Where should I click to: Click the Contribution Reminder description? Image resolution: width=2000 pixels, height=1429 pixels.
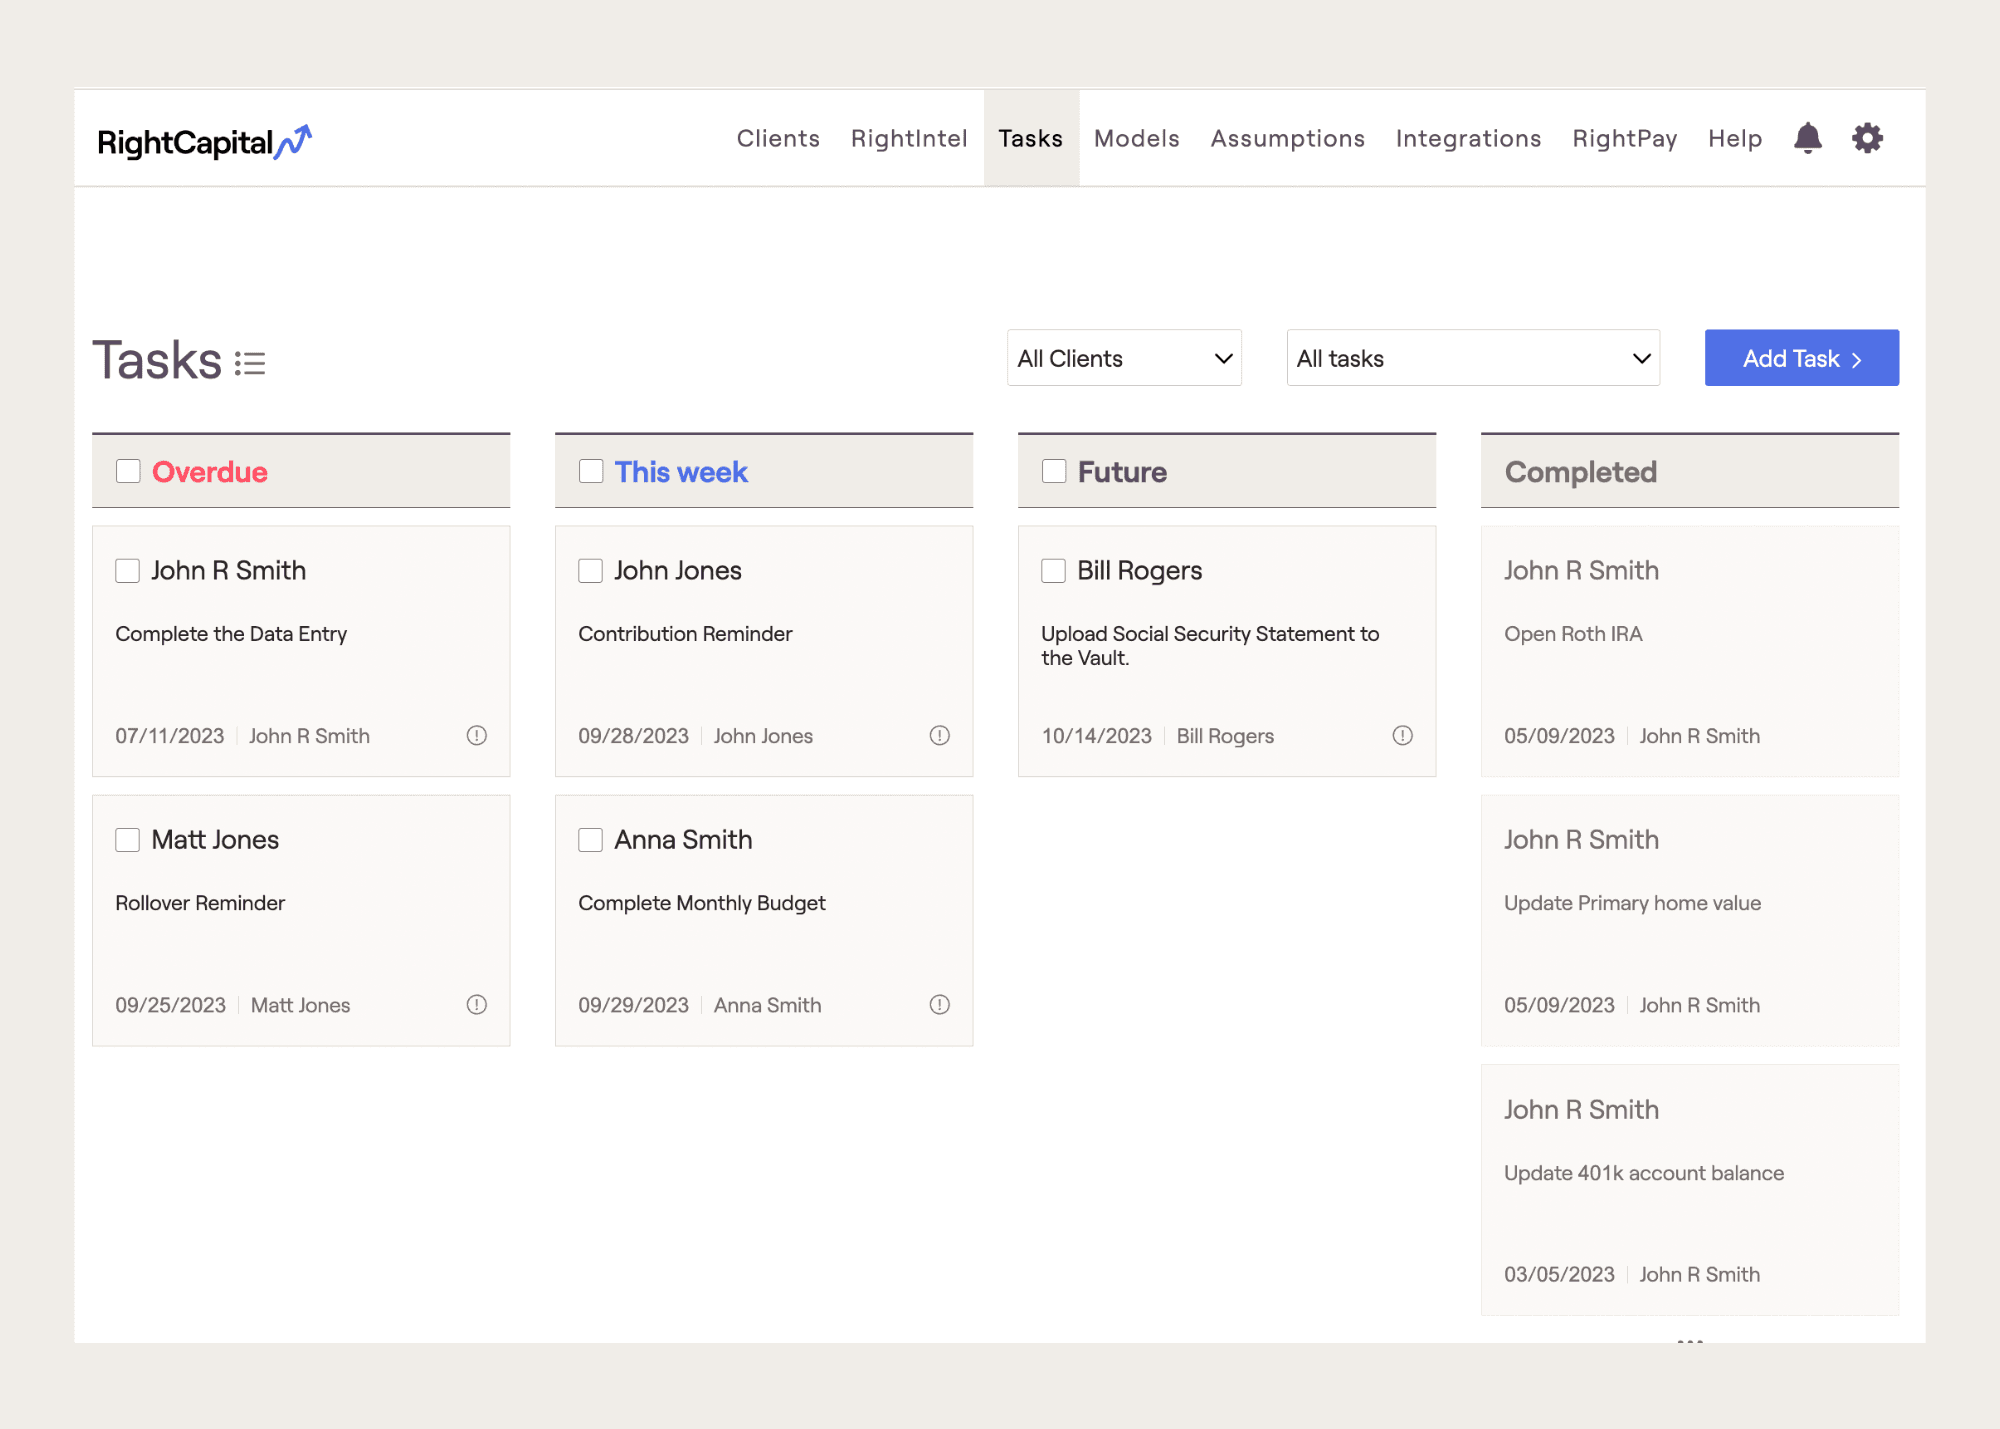pyautogui.click(x=685, y=634)
